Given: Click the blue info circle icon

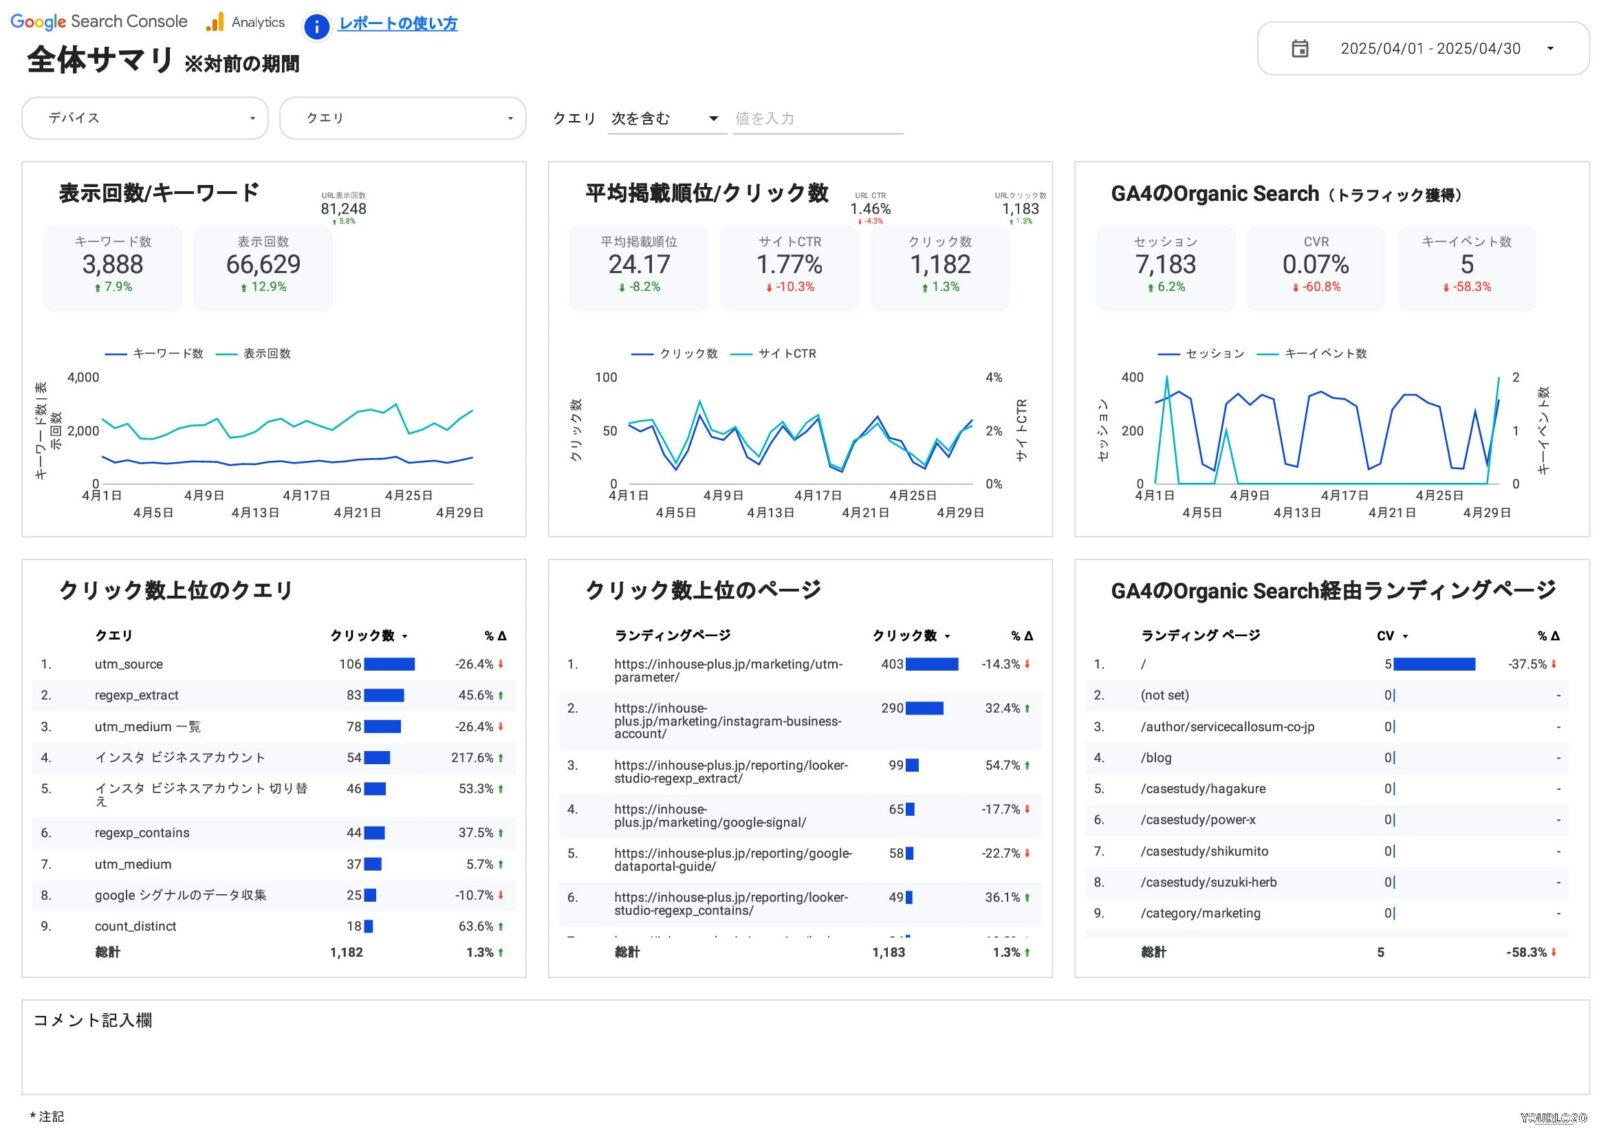Looking at the screenshot, I should 316,27.
